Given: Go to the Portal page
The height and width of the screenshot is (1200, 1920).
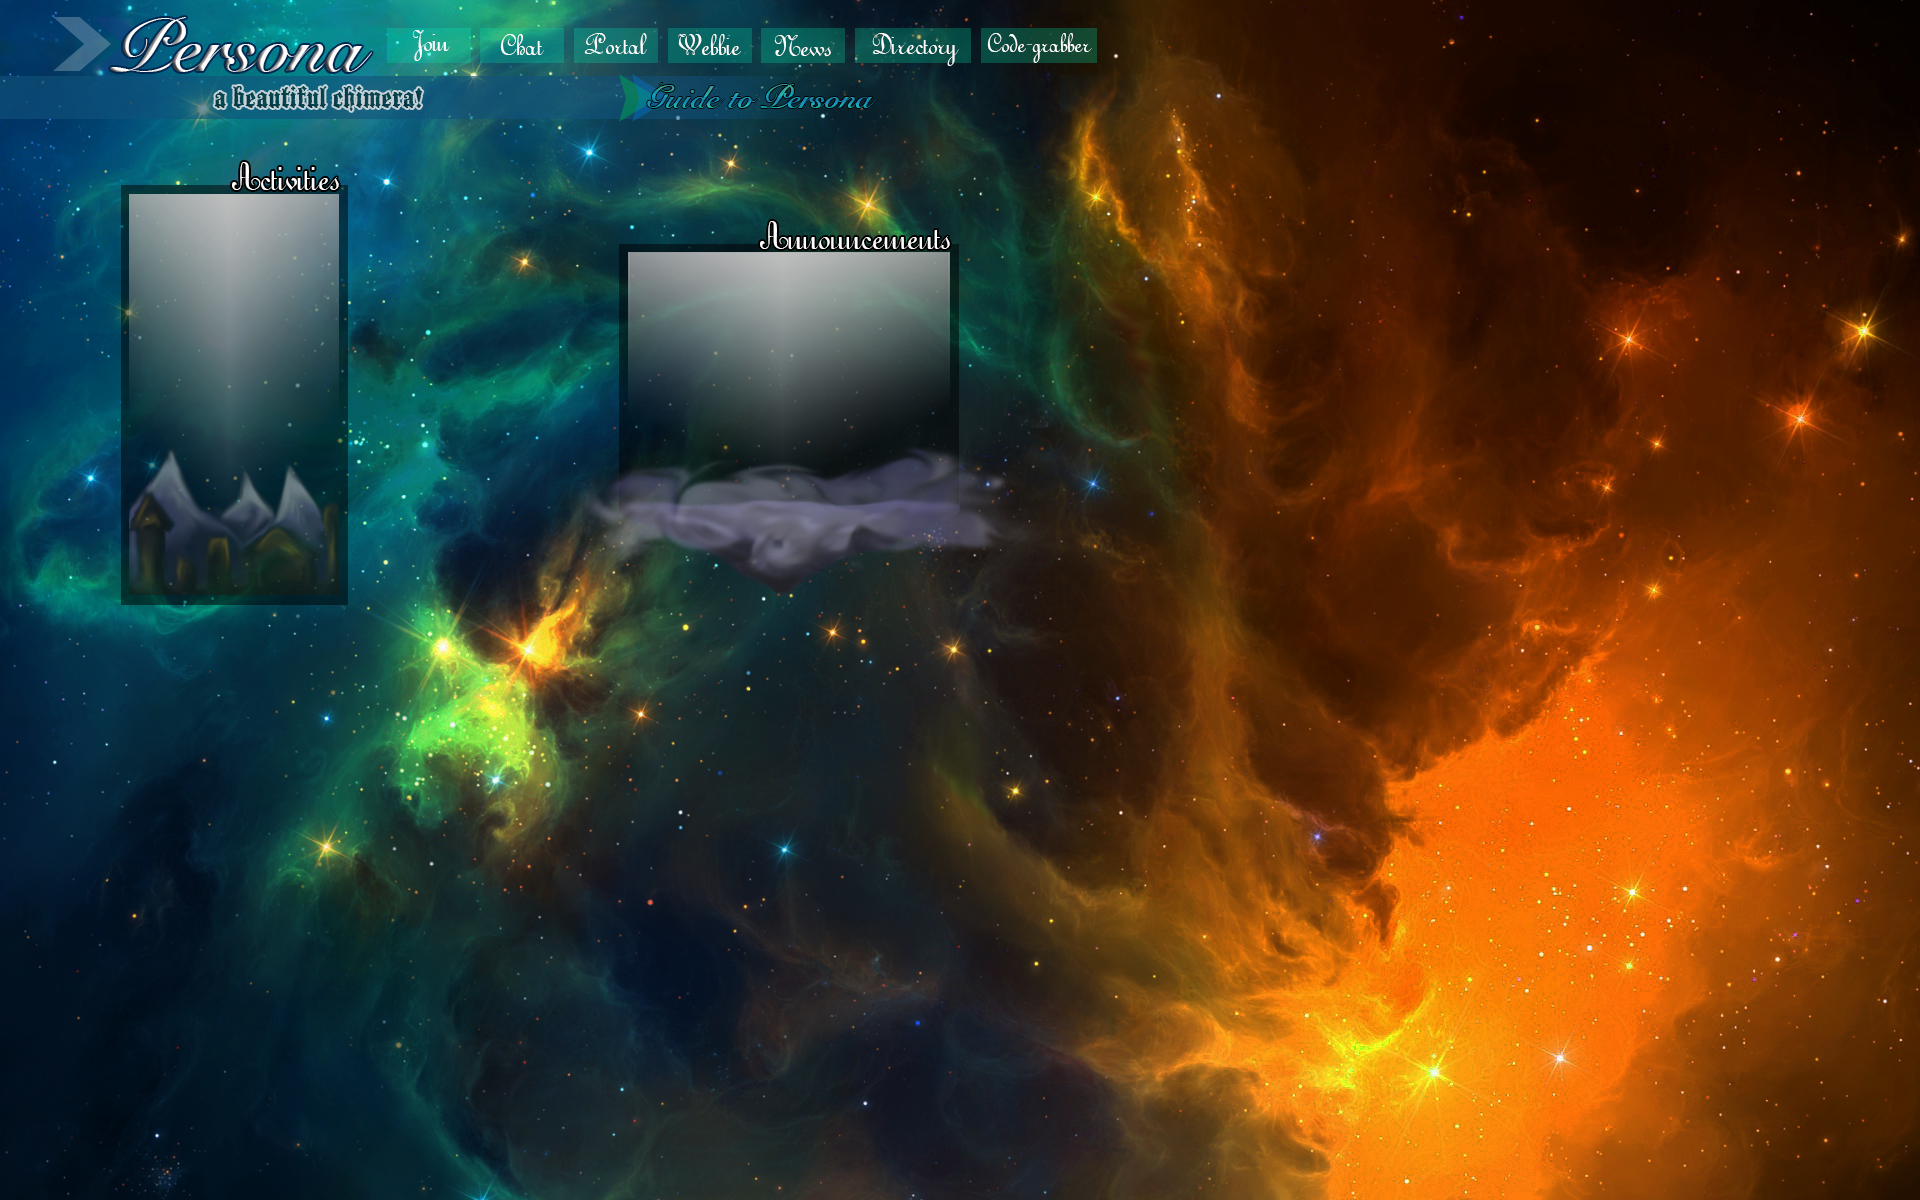Looking at the screenshot, I should 615,46.
